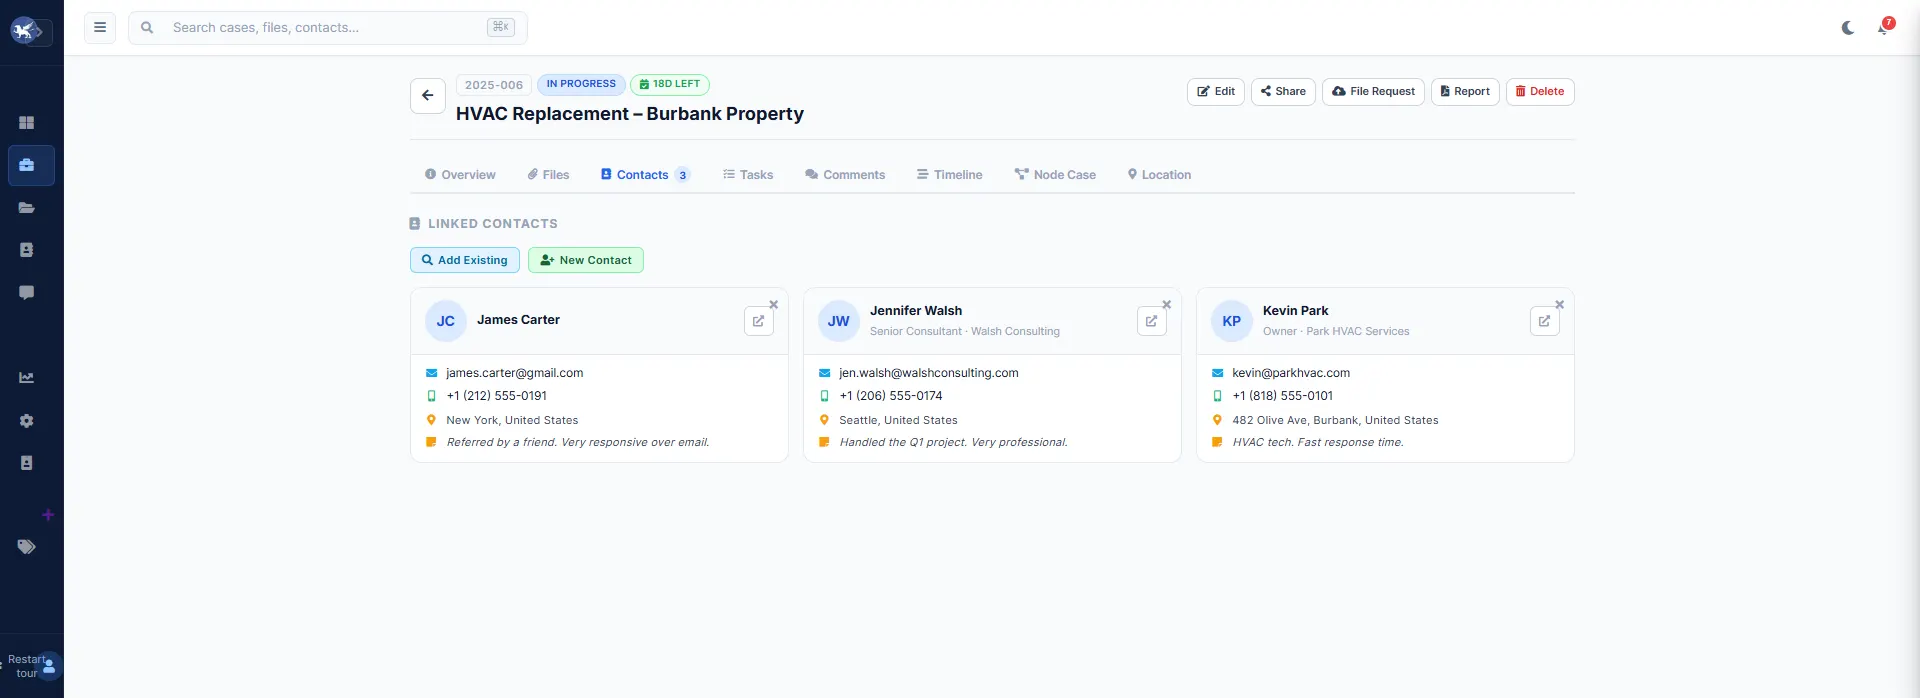Go back with the arrow button
The image size is (1920, 698).
pyautogui.click(x=428, y=96)
